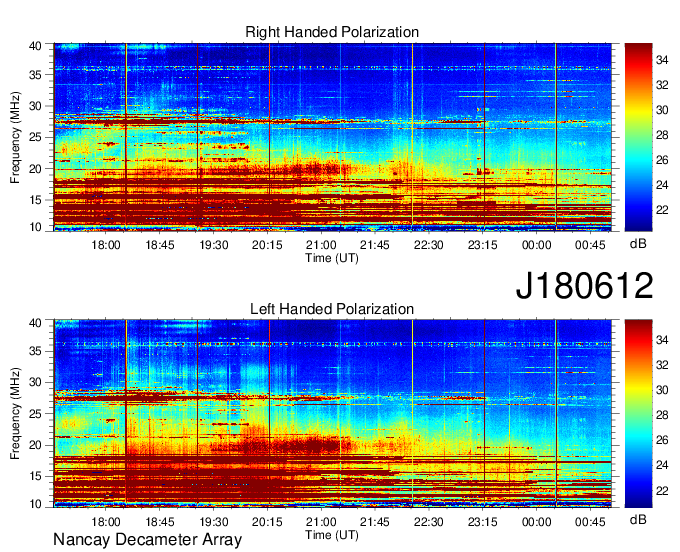The height and width of the screenshot is (552, 680).
Task: Click the 22 dB label on the upper color bar
Action: pos(662,210)
